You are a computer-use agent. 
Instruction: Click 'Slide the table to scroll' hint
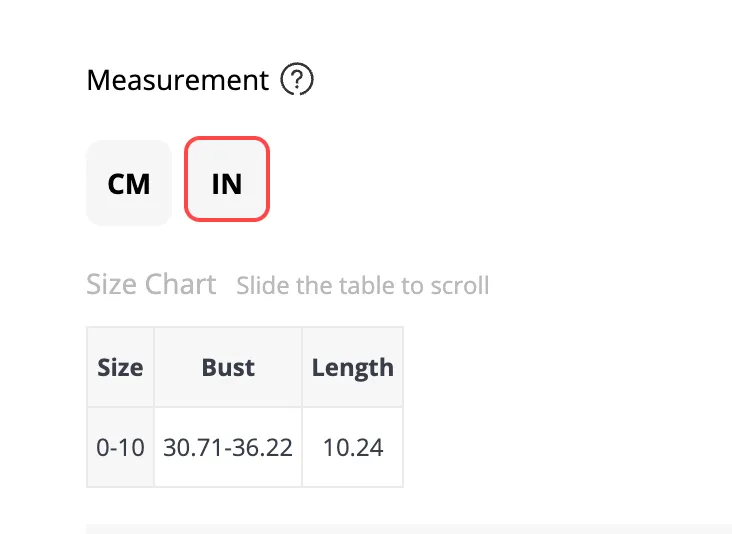coord(363,285)
